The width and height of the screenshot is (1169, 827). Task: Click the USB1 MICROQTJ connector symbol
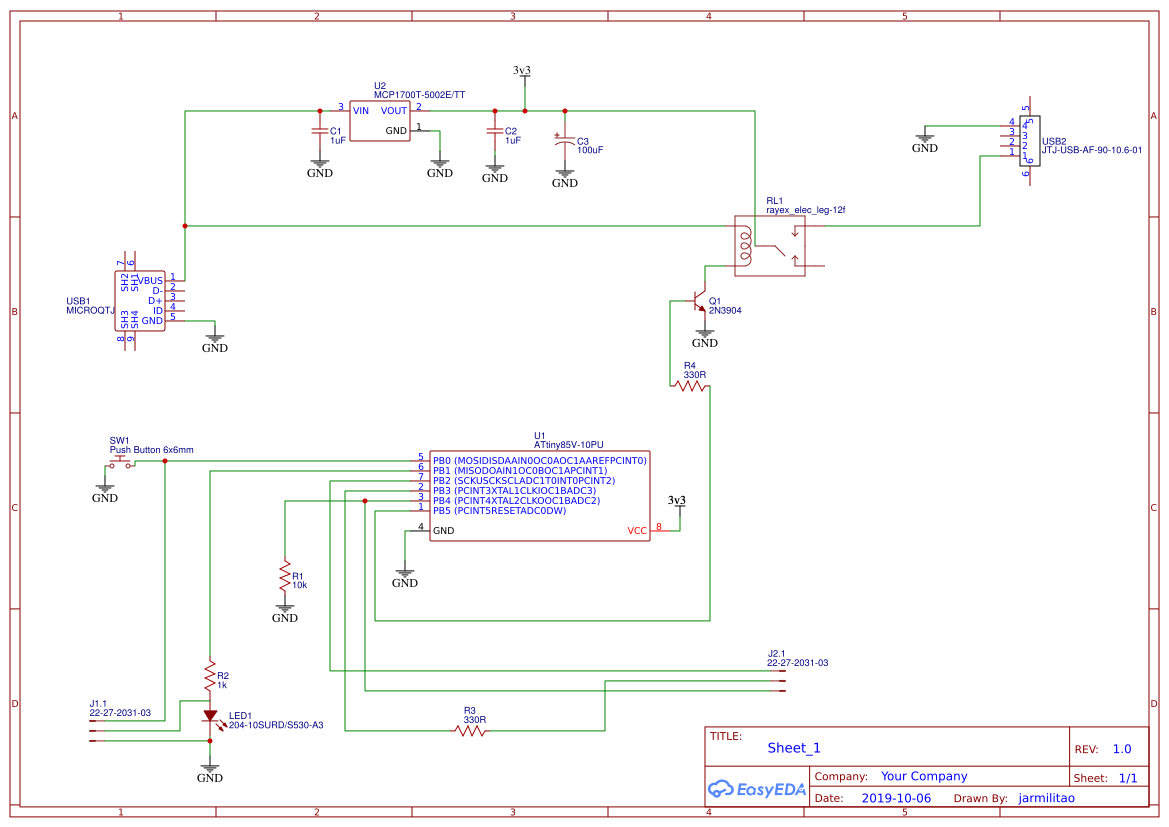pos(140,301)
